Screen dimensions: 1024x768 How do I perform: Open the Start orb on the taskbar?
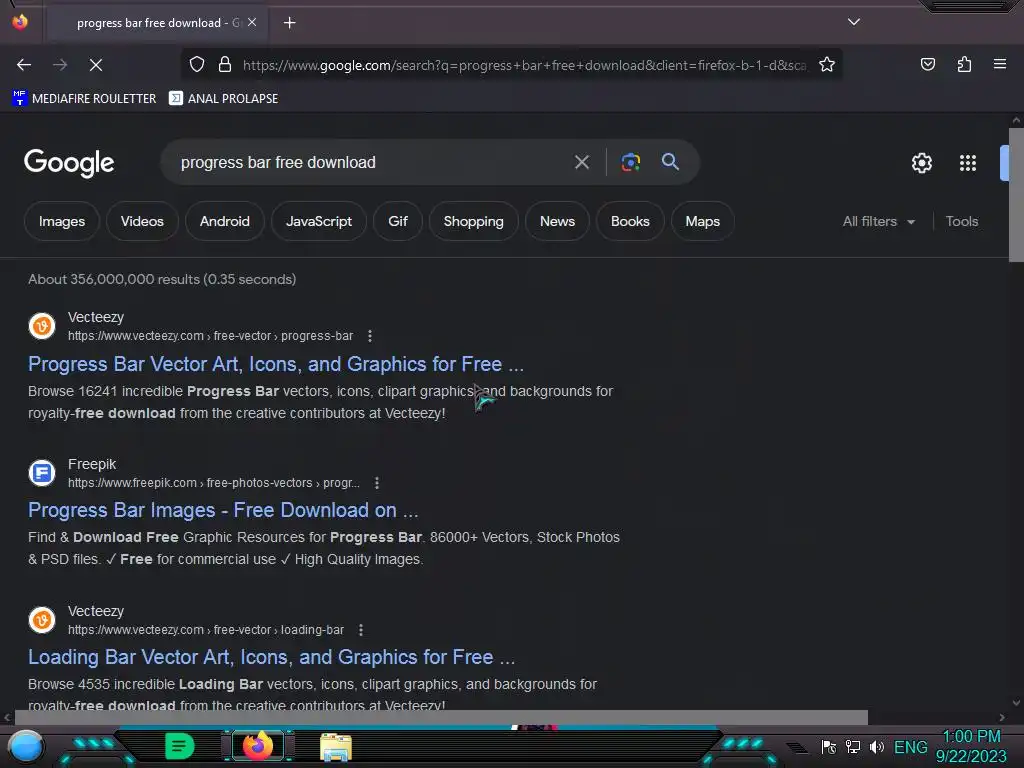26,746
